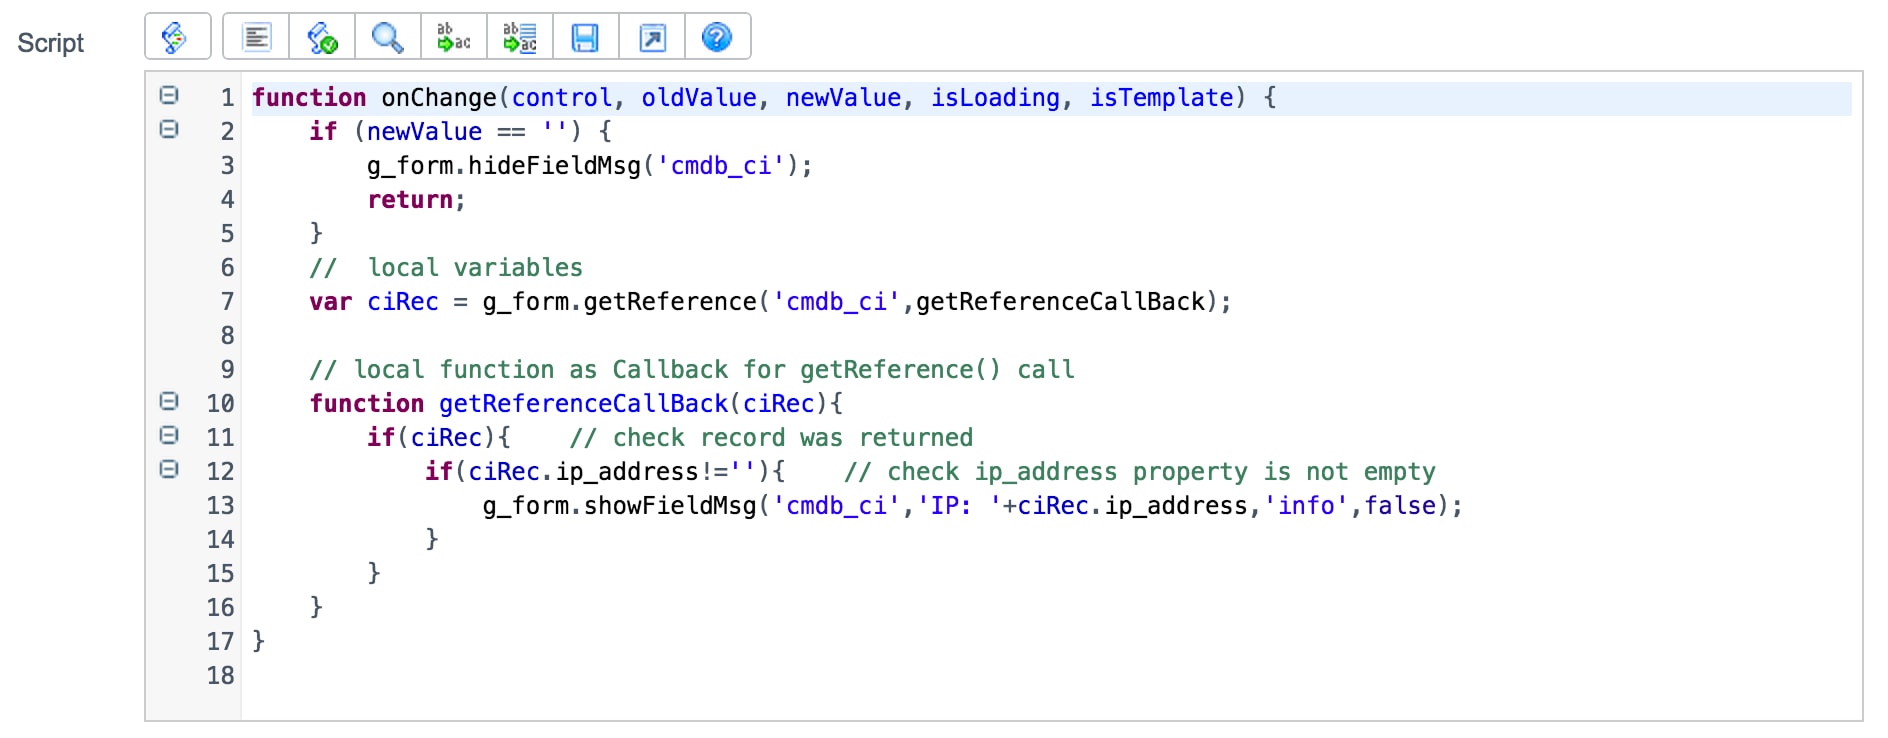Viewport: 1888px width, 738px height.
Task: Collapse the if newValue block at line 2
Action: [169, 129]
